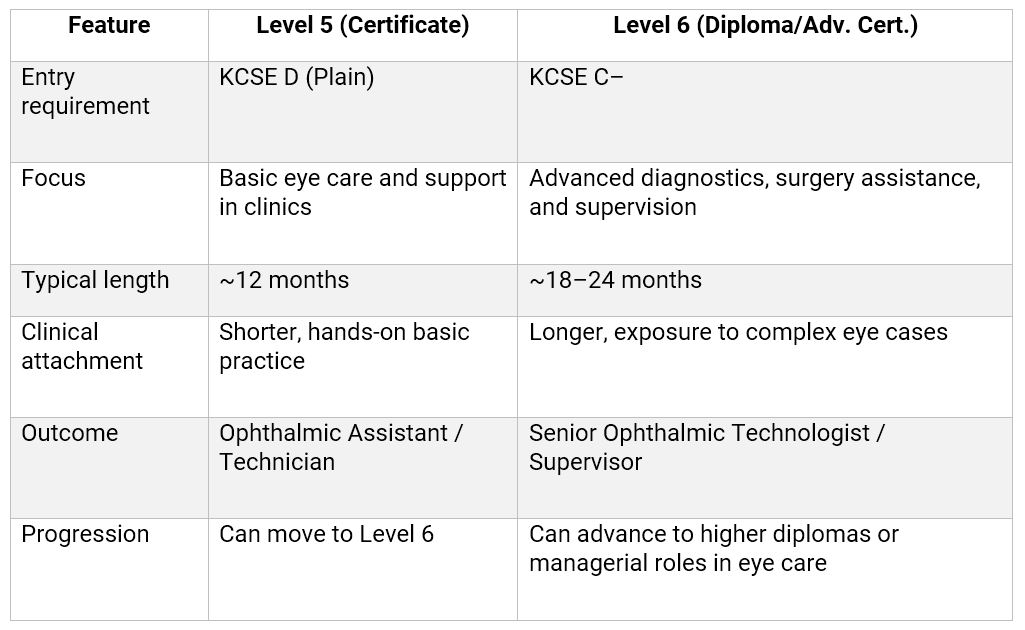The image size is (1025, 630).
Task: Click the Senior Ophthalmic Technologist / Supervisor cell
Action: [706, 448]
